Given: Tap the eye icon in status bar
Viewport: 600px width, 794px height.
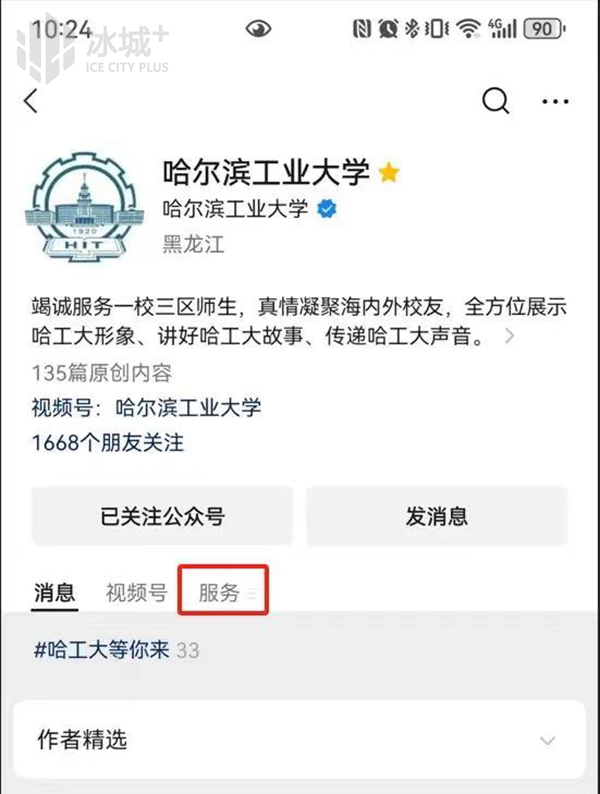Looking at the screenshot, I should (x=258, y=29).
